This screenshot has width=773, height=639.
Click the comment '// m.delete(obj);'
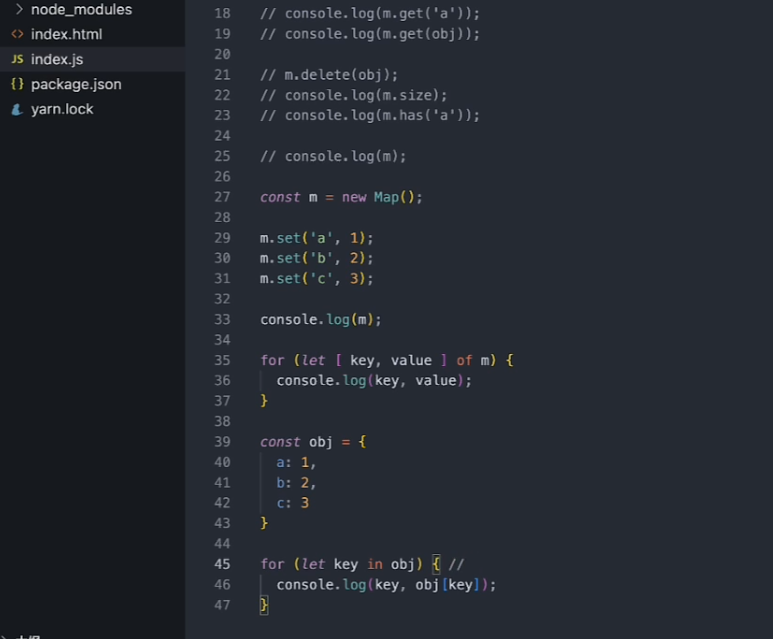pyautogui.click(x=329, y=75)
